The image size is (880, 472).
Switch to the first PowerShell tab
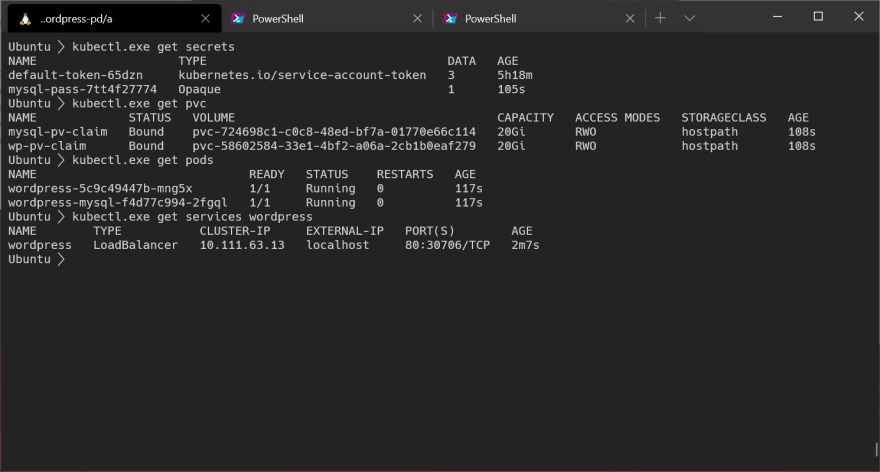327,19
